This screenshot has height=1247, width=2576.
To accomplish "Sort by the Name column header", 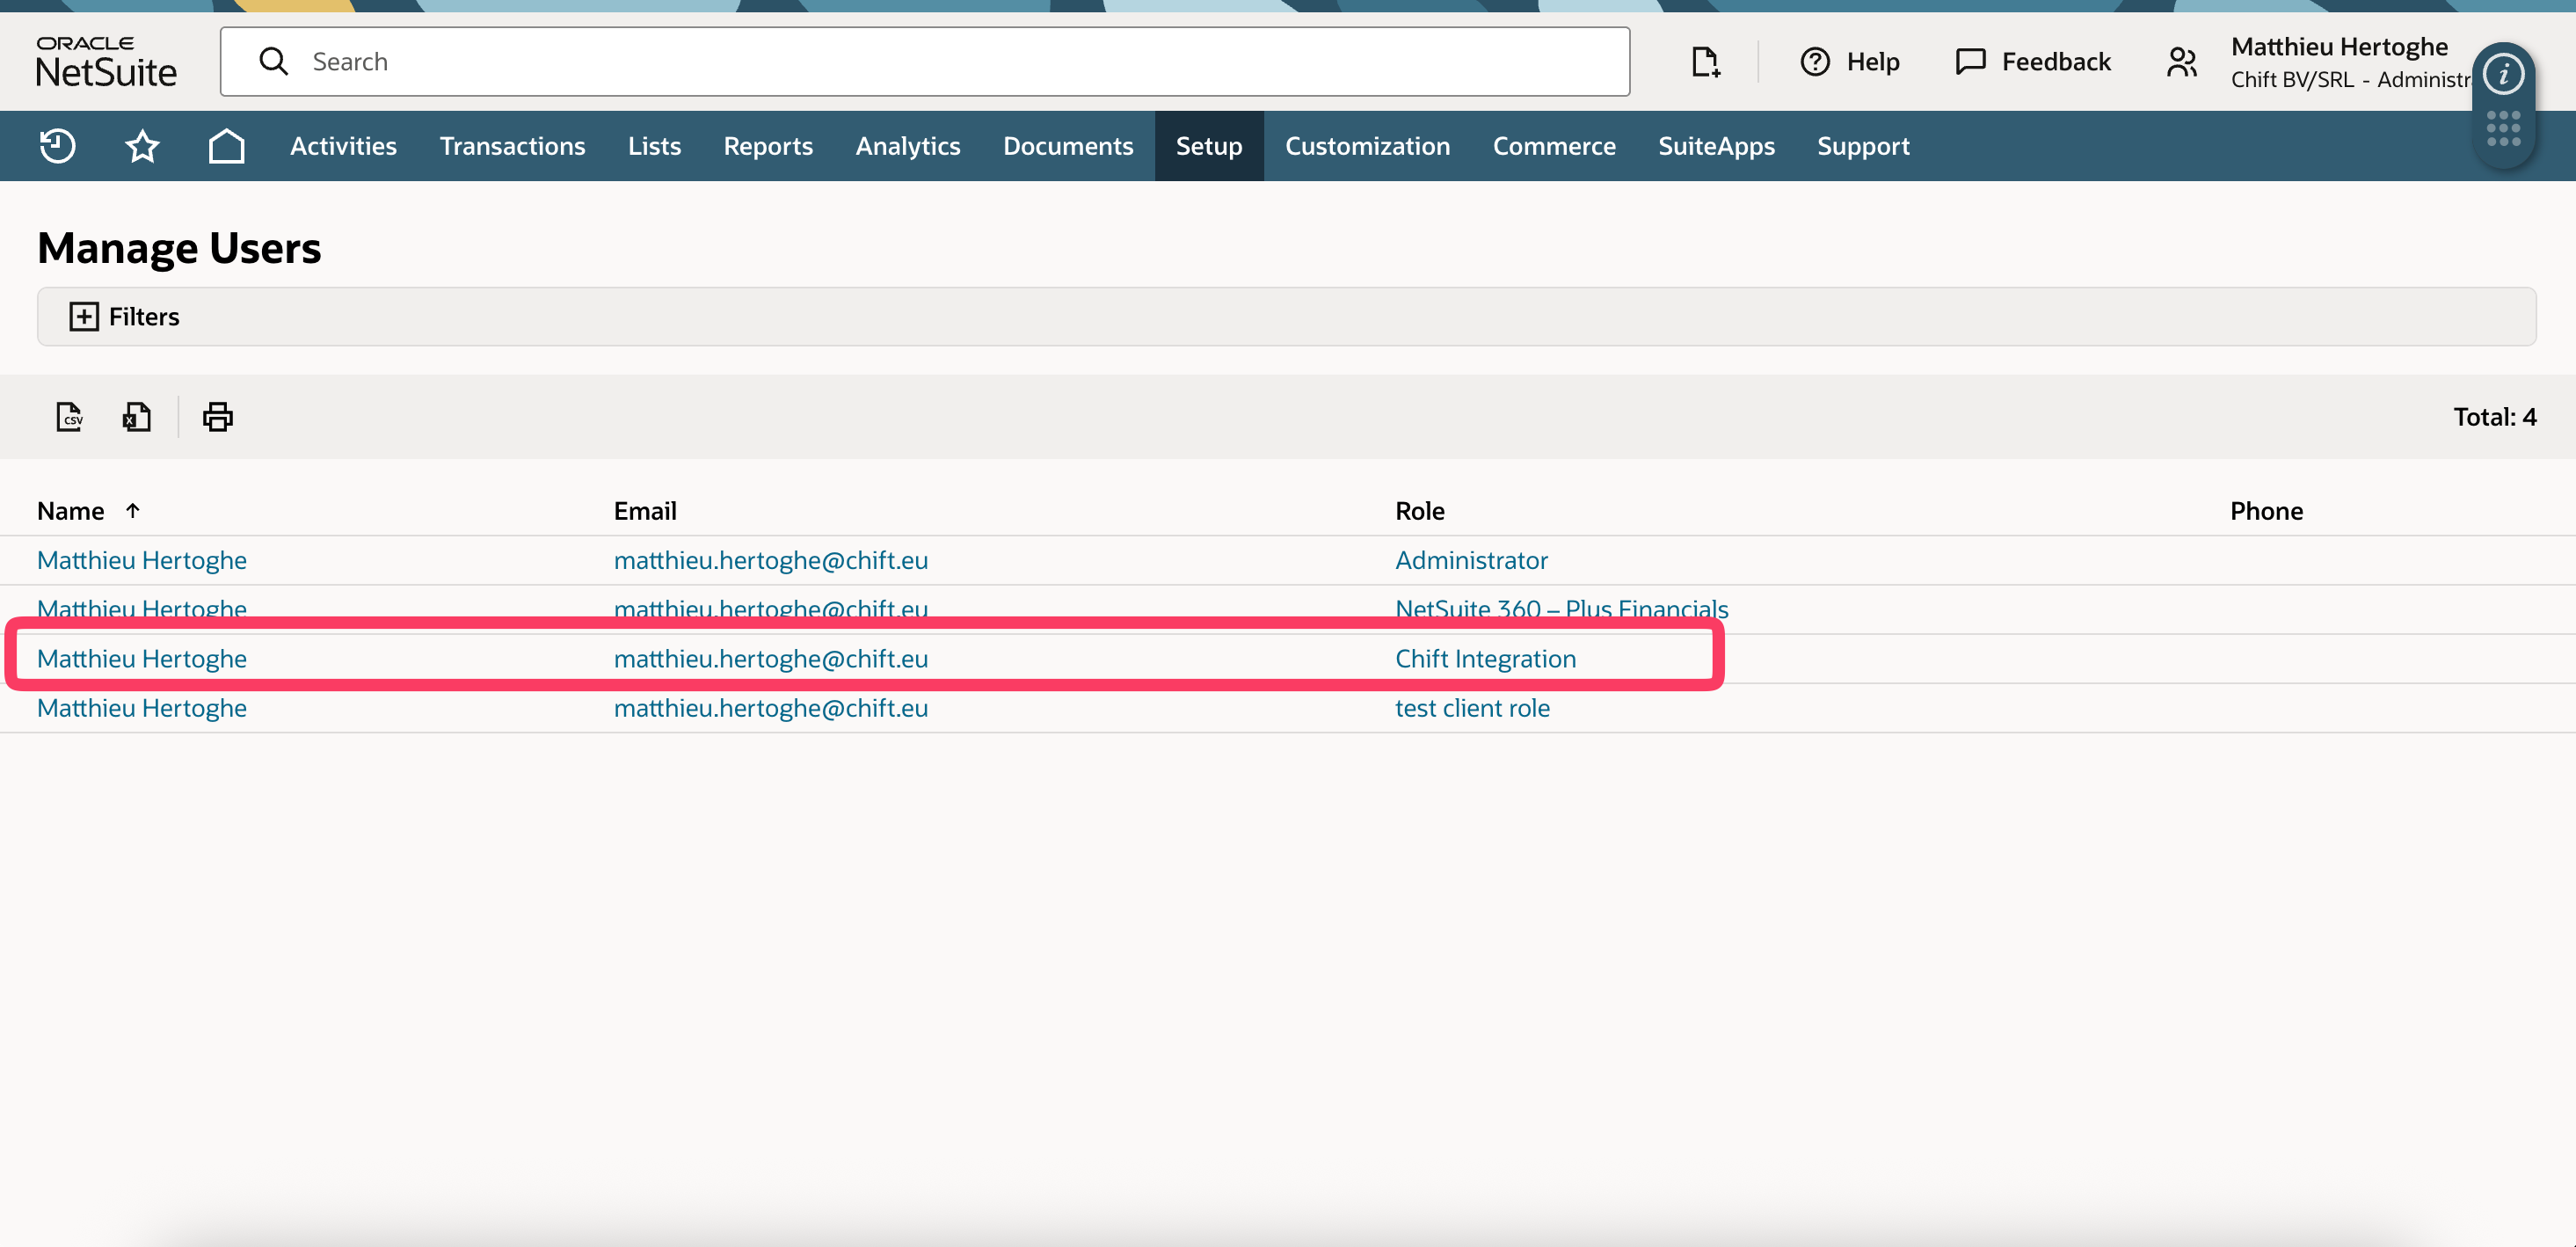I will pos(71,511).
